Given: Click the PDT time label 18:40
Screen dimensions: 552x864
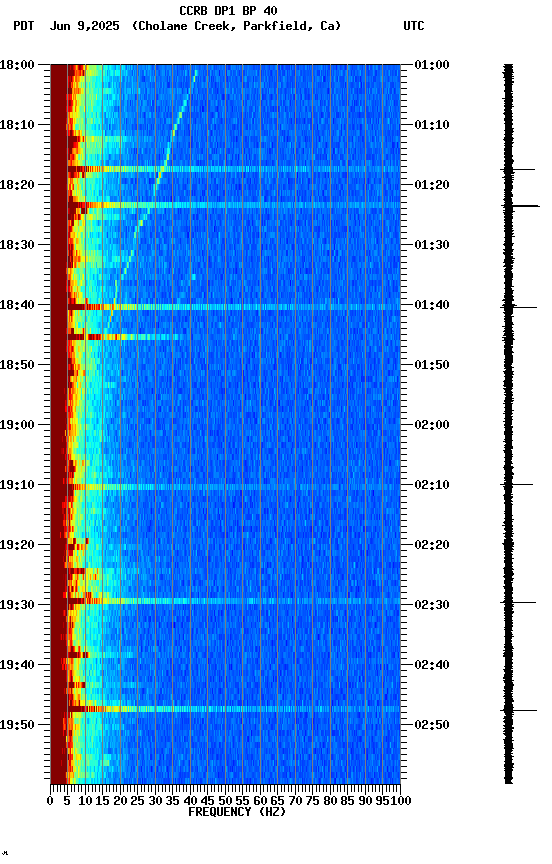Looking at the screenshot, I should [x=17, y=305].
